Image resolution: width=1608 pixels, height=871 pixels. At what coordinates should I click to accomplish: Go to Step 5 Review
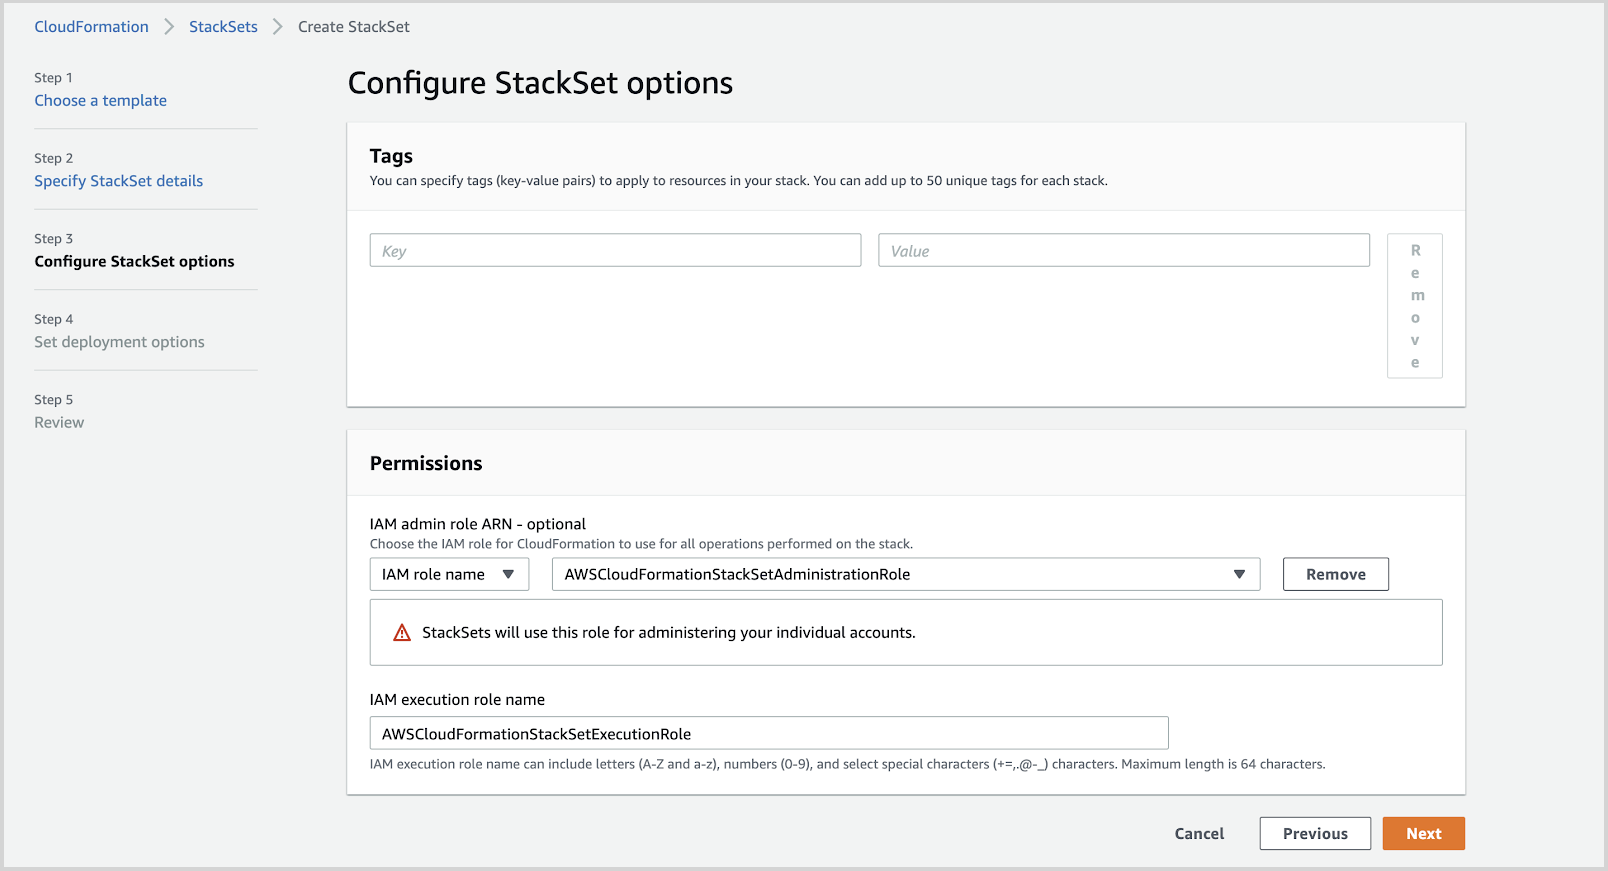pos(59,421)
